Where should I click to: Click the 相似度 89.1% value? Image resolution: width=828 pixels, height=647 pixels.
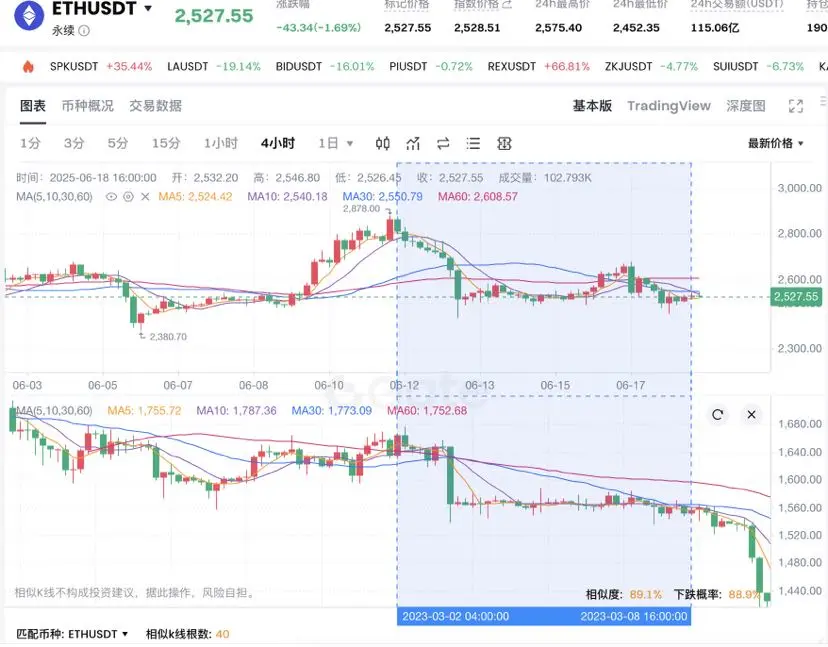(645, 595)
